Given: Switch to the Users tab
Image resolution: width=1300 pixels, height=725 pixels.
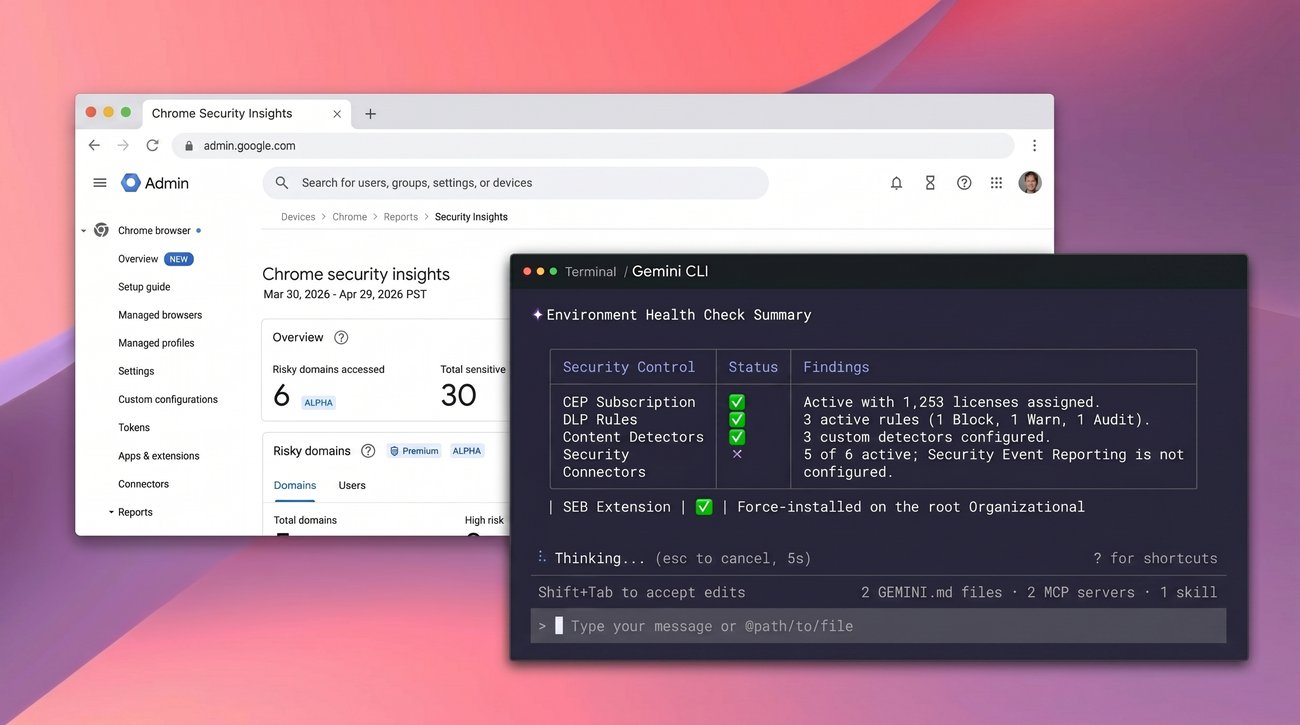Looking at the screenshot, I should pos(352,485).
